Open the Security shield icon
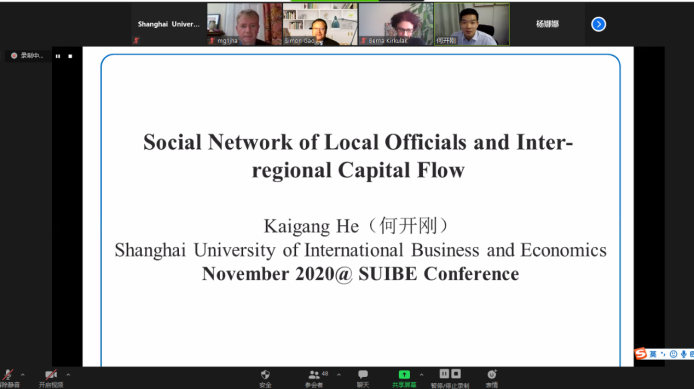This screenshot has width=694, height=389. pos(265,375)
